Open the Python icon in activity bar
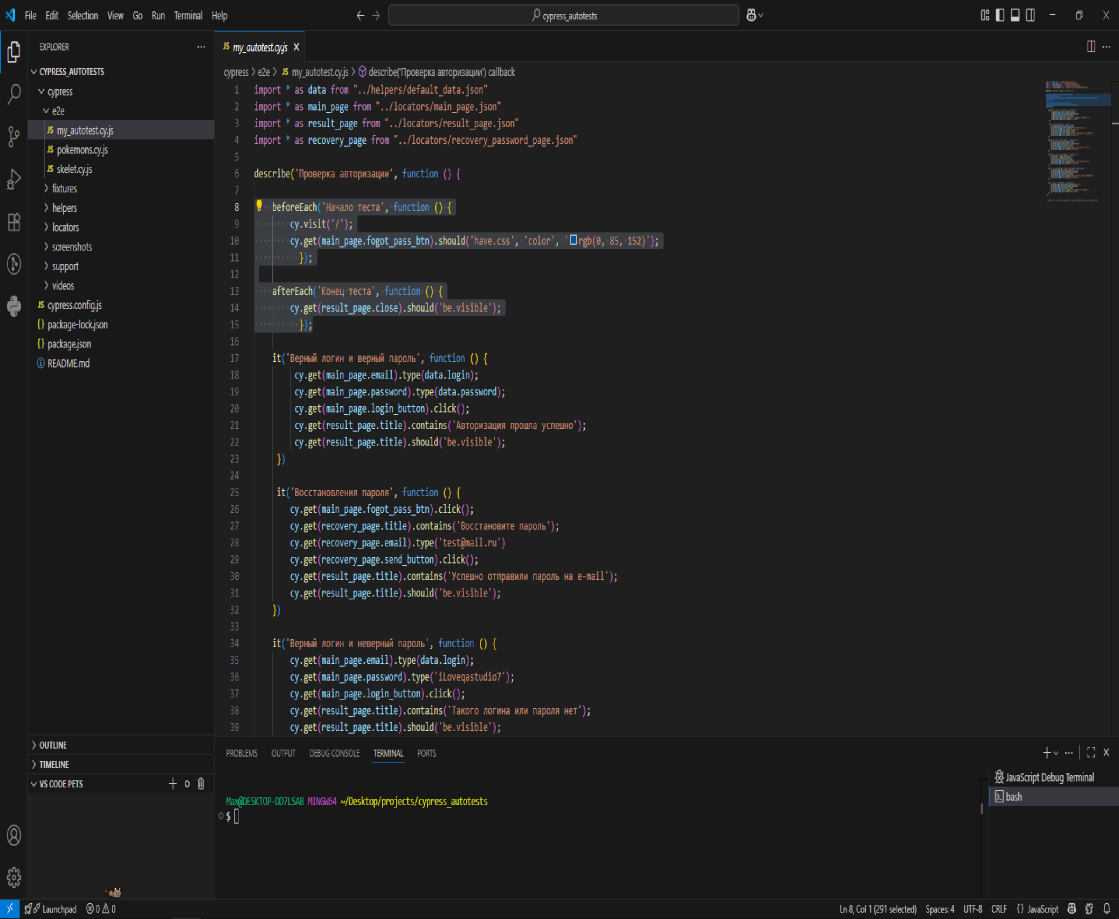Viewport: 1119px width, 919px height. pyautogui.click(x=14, y=306)
